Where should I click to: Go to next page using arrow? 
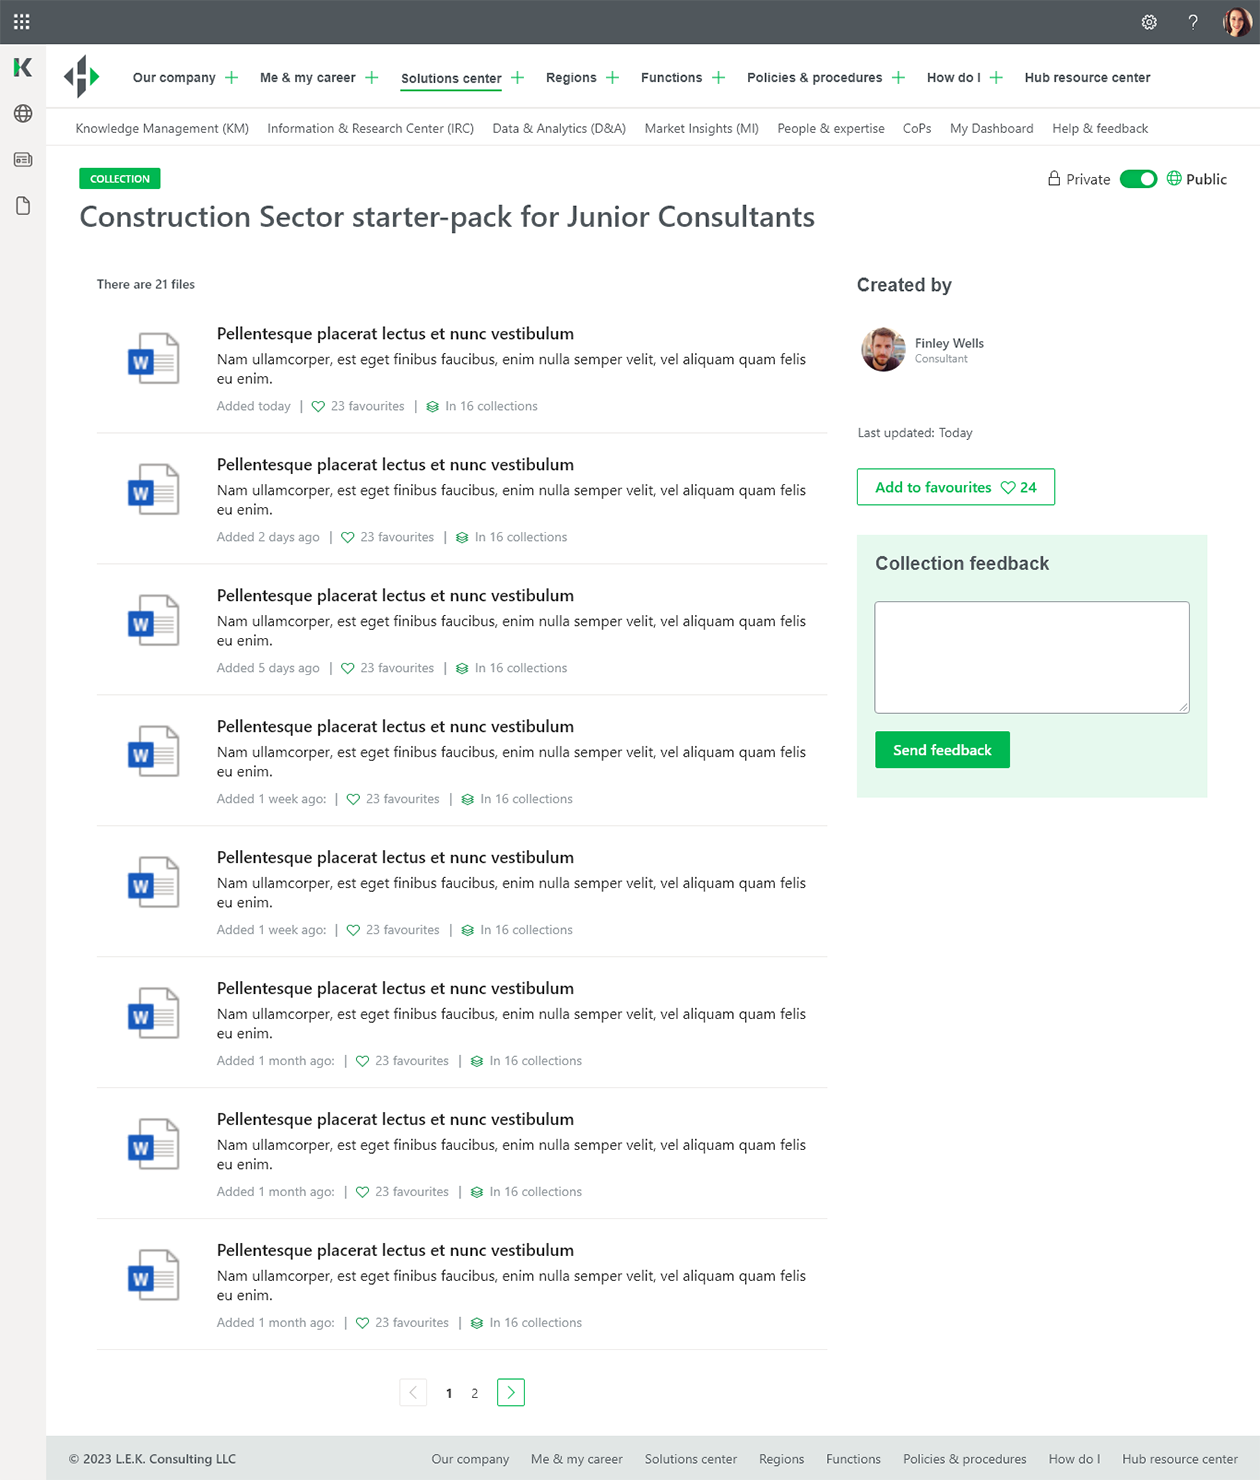(x=511, y=1392)
